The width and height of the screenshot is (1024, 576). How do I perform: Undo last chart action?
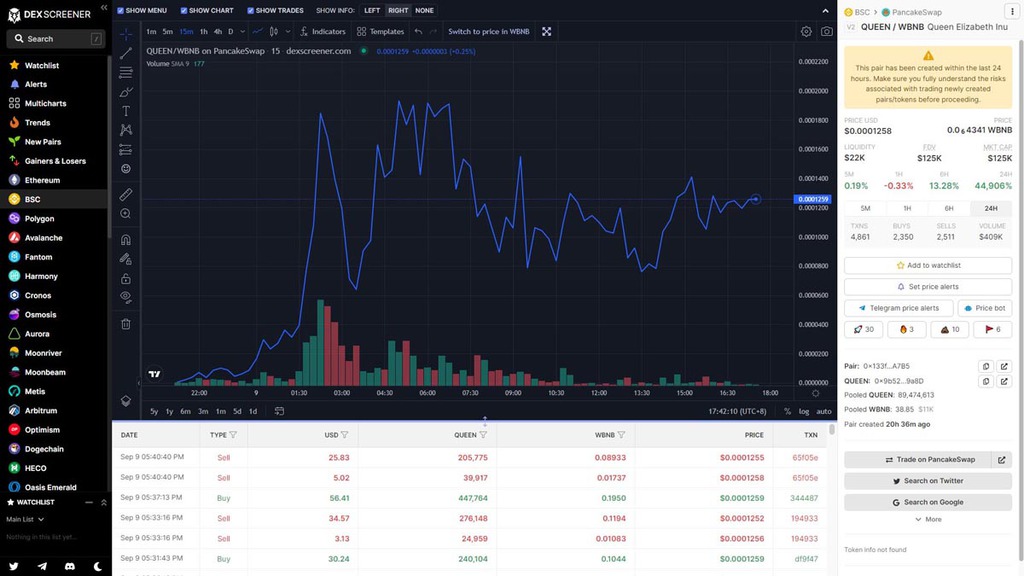pyautogui.click(x=419, y=31)
